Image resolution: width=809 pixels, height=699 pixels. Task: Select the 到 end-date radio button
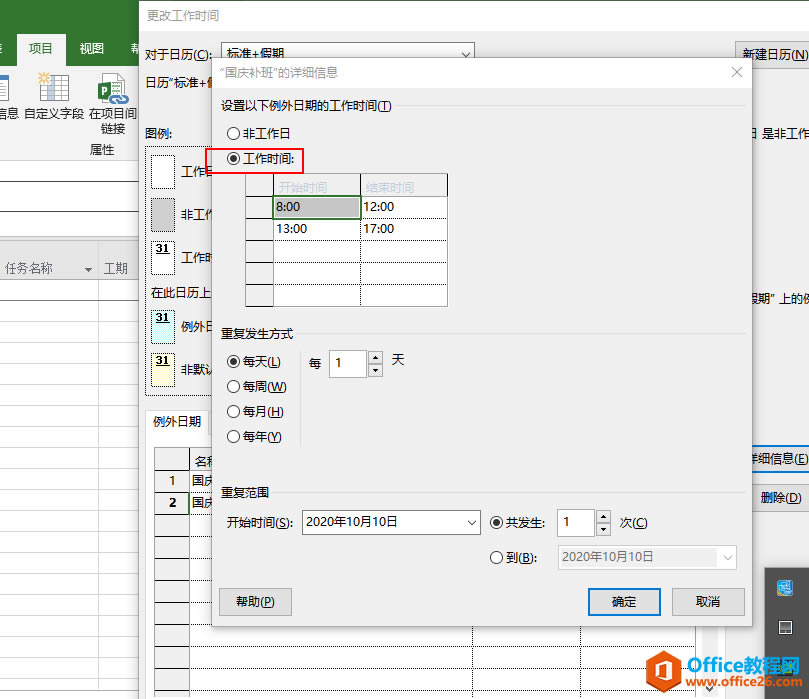497,558
